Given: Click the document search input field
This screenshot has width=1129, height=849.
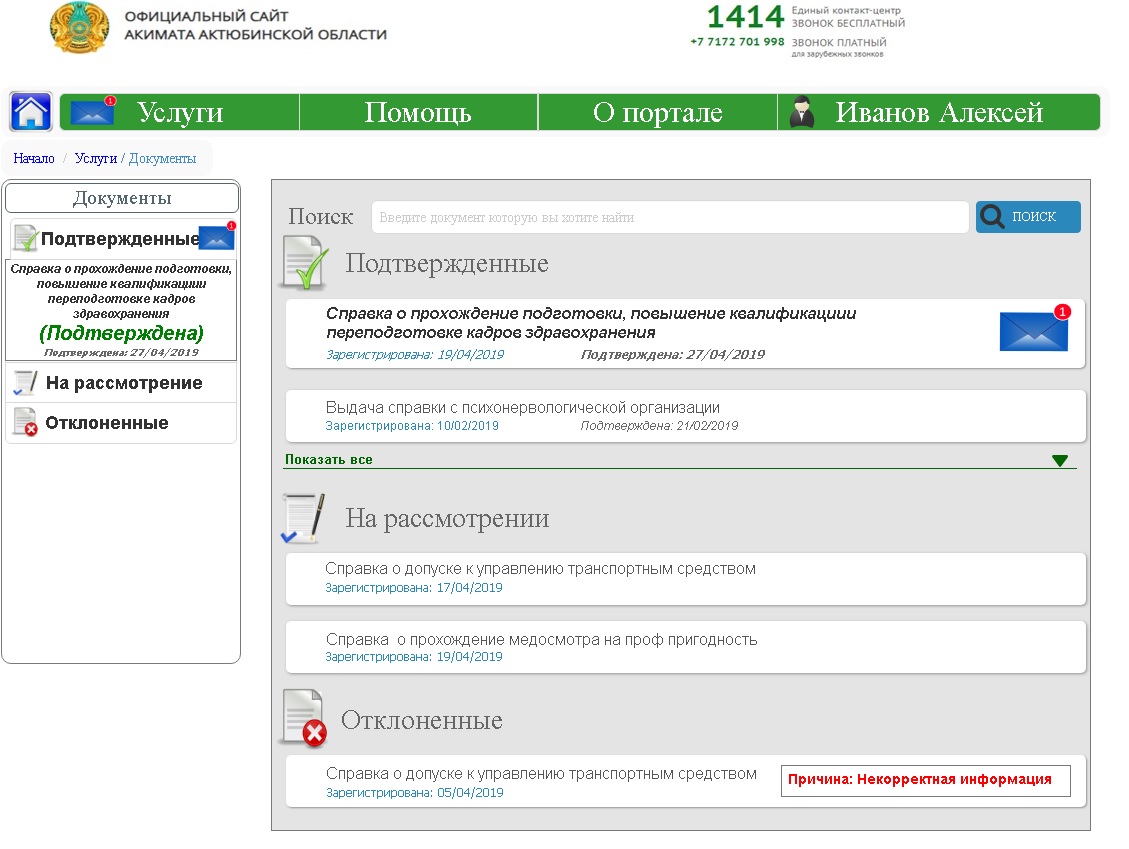Looking at the screenshot, I should 670,217.
